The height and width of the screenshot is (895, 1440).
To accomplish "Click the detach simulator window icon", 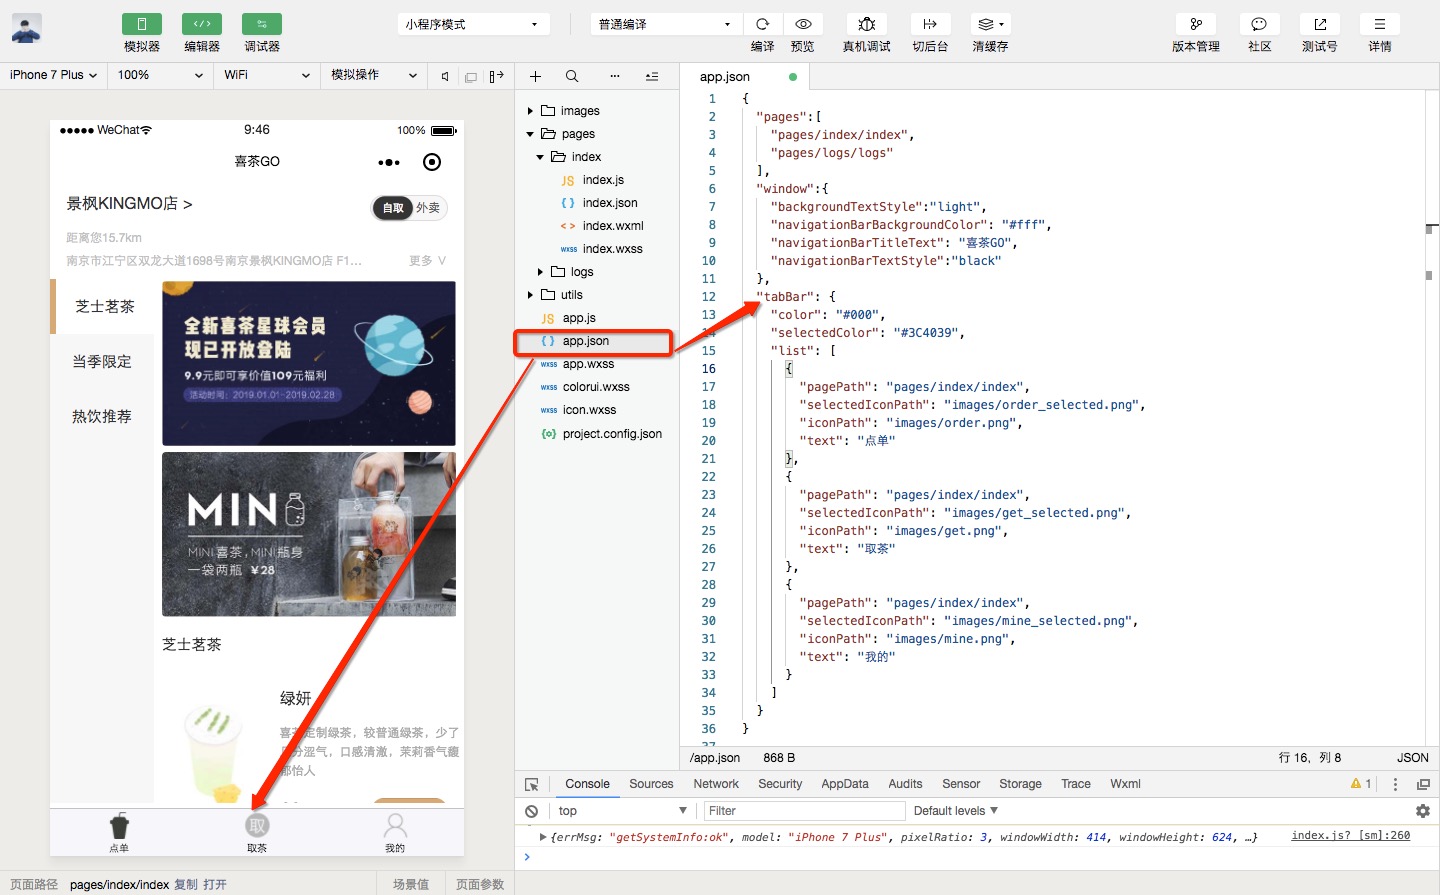I will tap(471, 76).
